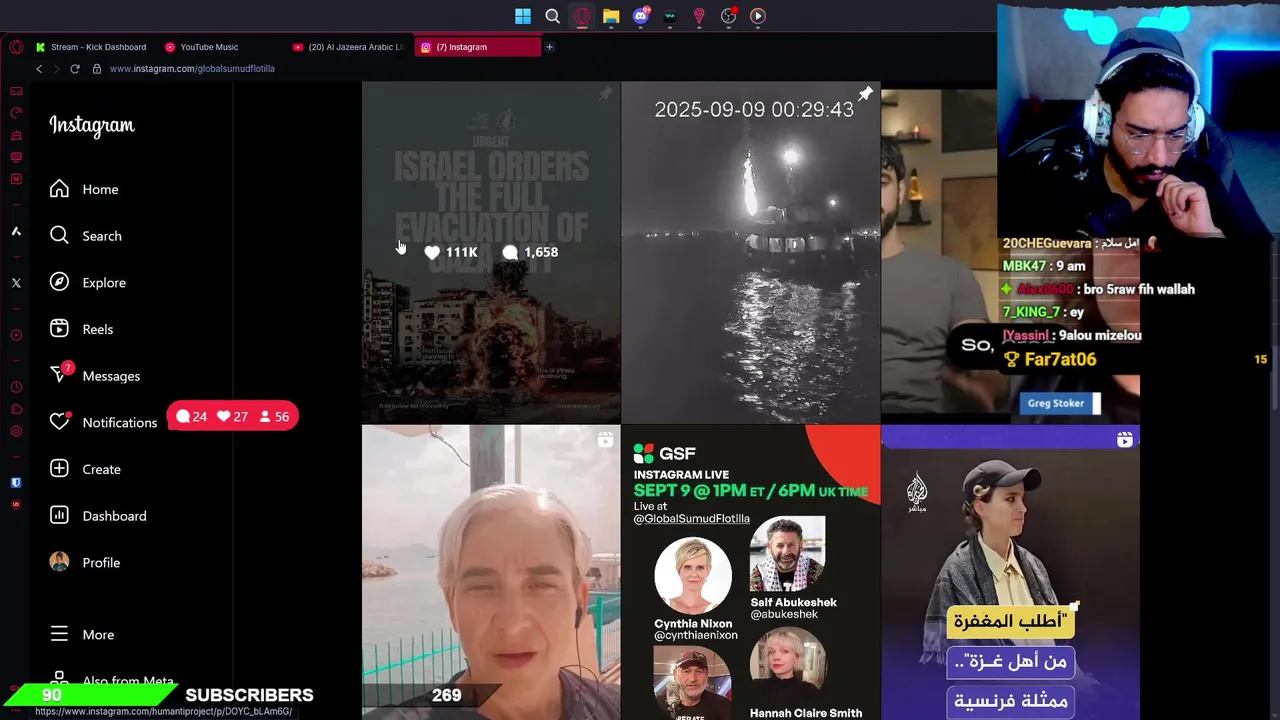The height and width of the screenshot is (720, 1280).
Task: Click the 1,658 comments count
Action: click(530, 252)
